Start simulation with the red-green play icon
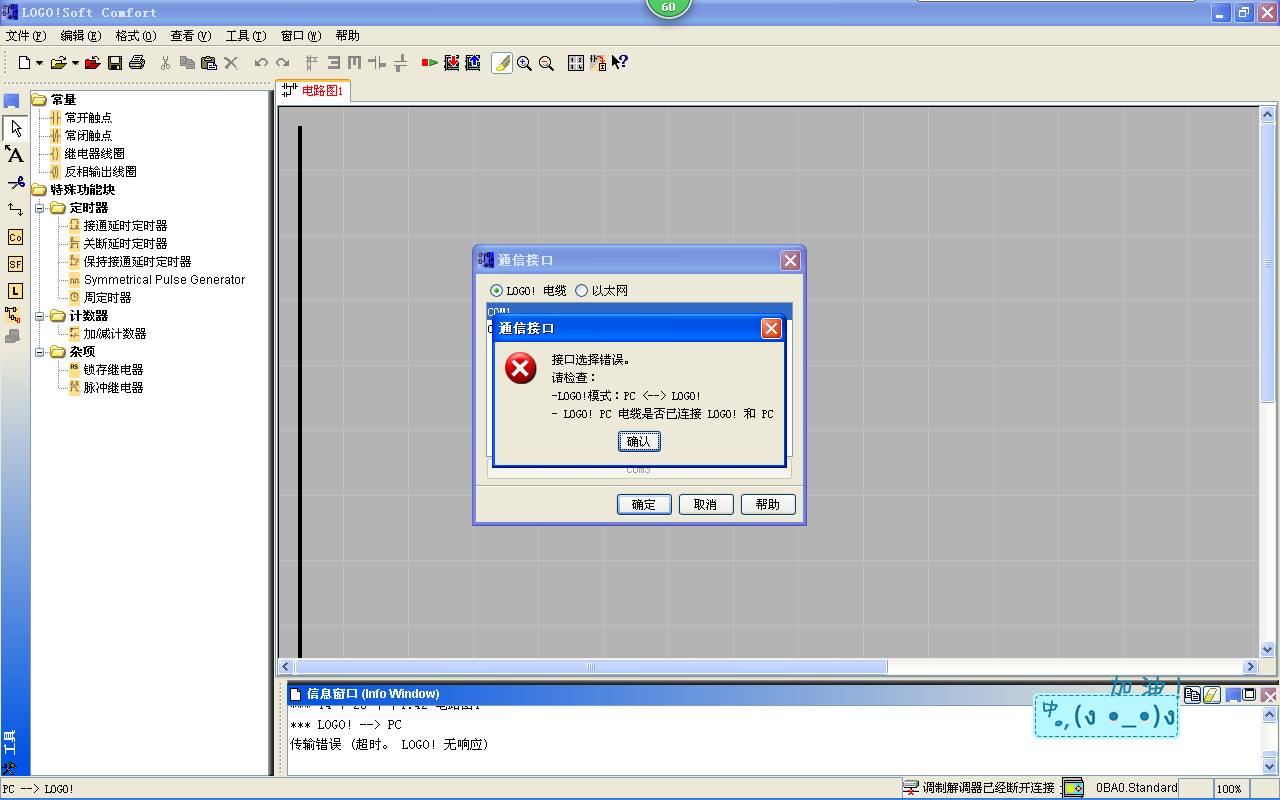Screen dimensions: 1280x800 [430, 63]
